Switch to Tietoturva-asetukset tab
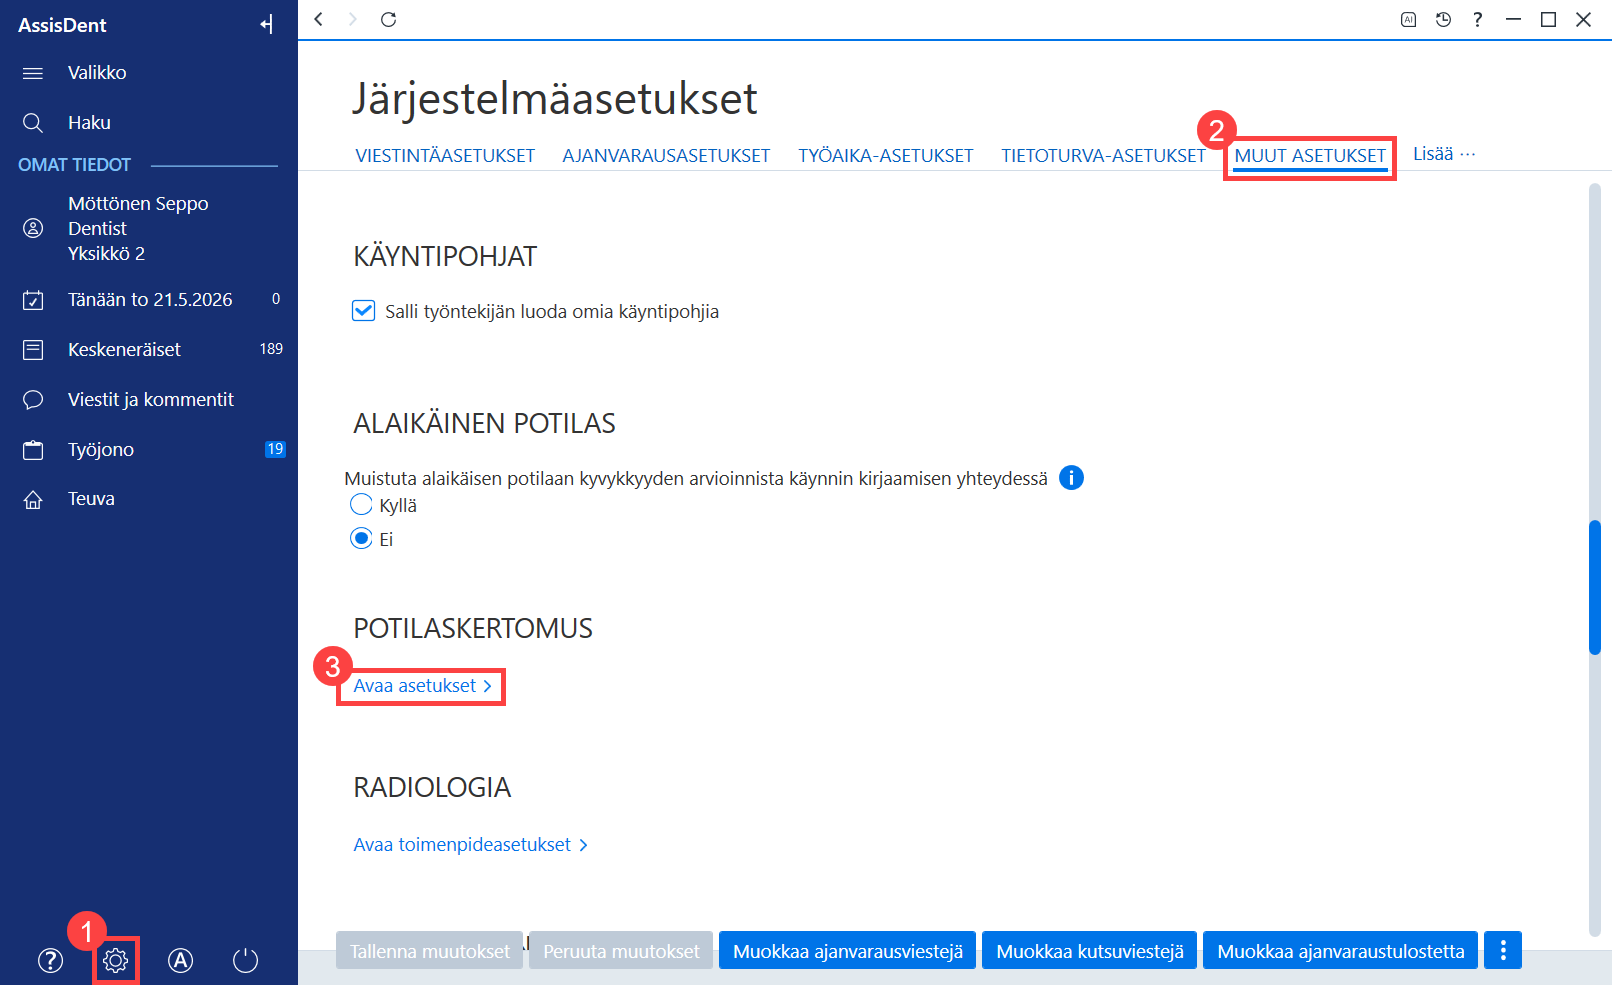Image resolution: width=1612 pixels, height=985 pixels. 1103,156
